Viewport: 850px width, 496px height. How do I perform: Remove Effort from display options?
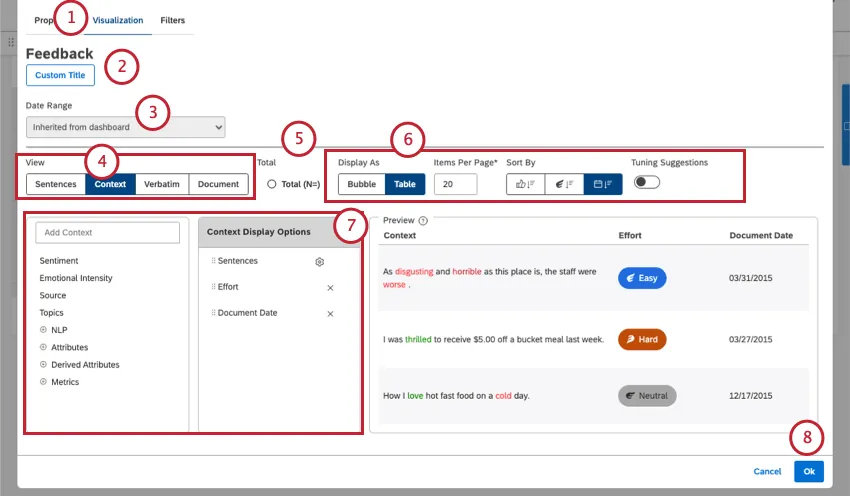pyautogui.click(x=330, y=287)
